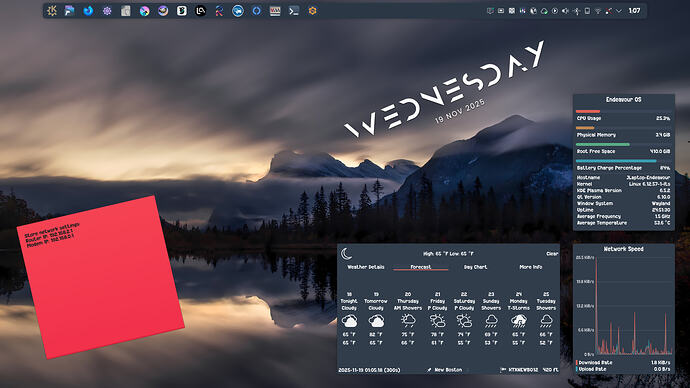Screen dimensions: 690x388
Task: Click the Thursday AM Showers forecast icon
Action: coord(408,321)
